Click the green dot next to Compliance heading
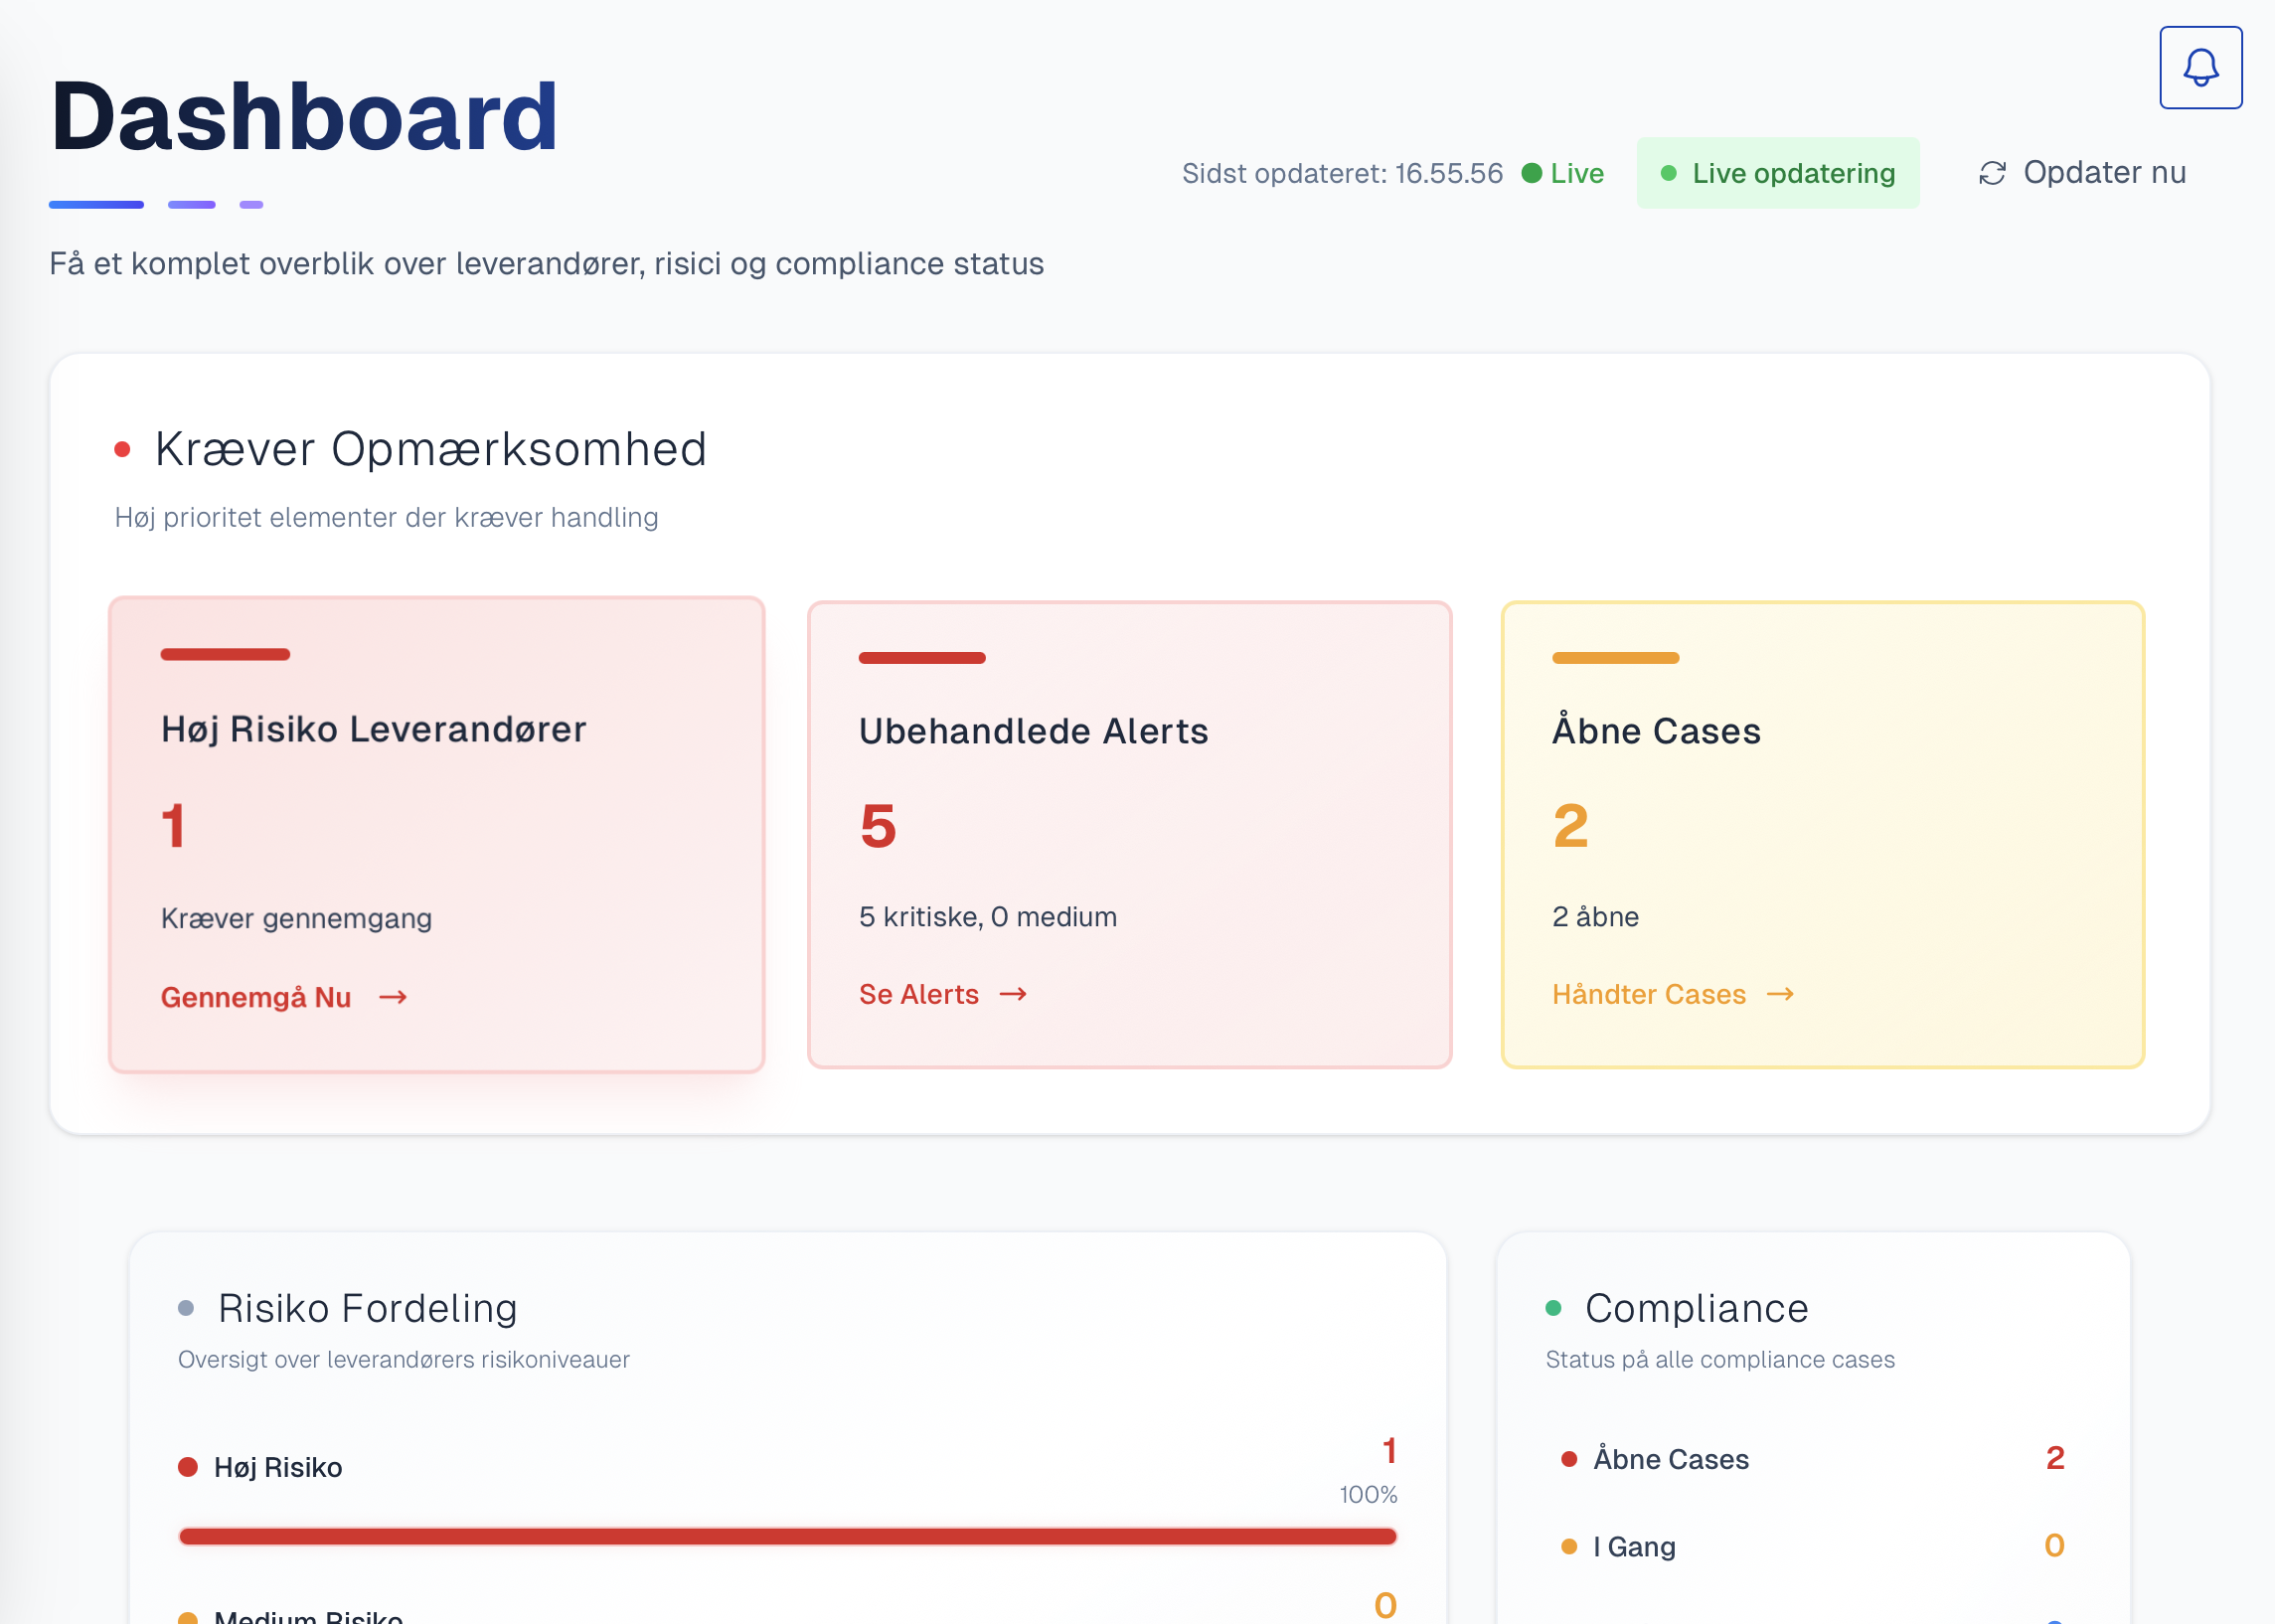The height and width of the screenshot is (1624, 2275). pos(1553,1307)
